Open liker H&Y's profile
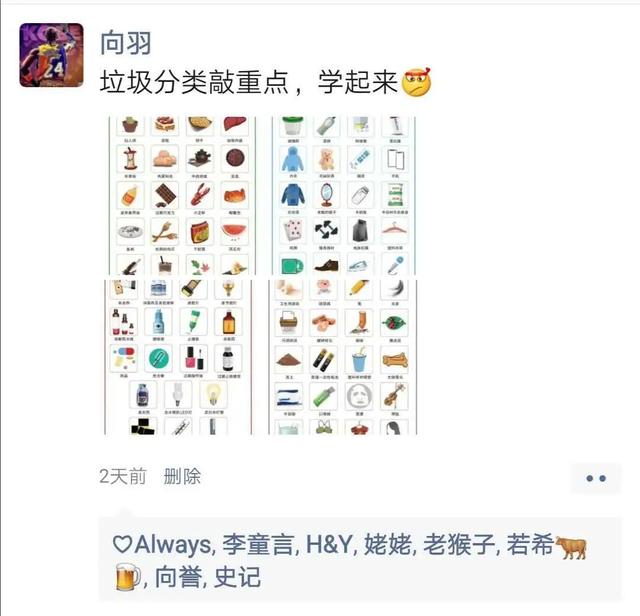The width and height of the screenshot is (640, 616). point(329,545)
